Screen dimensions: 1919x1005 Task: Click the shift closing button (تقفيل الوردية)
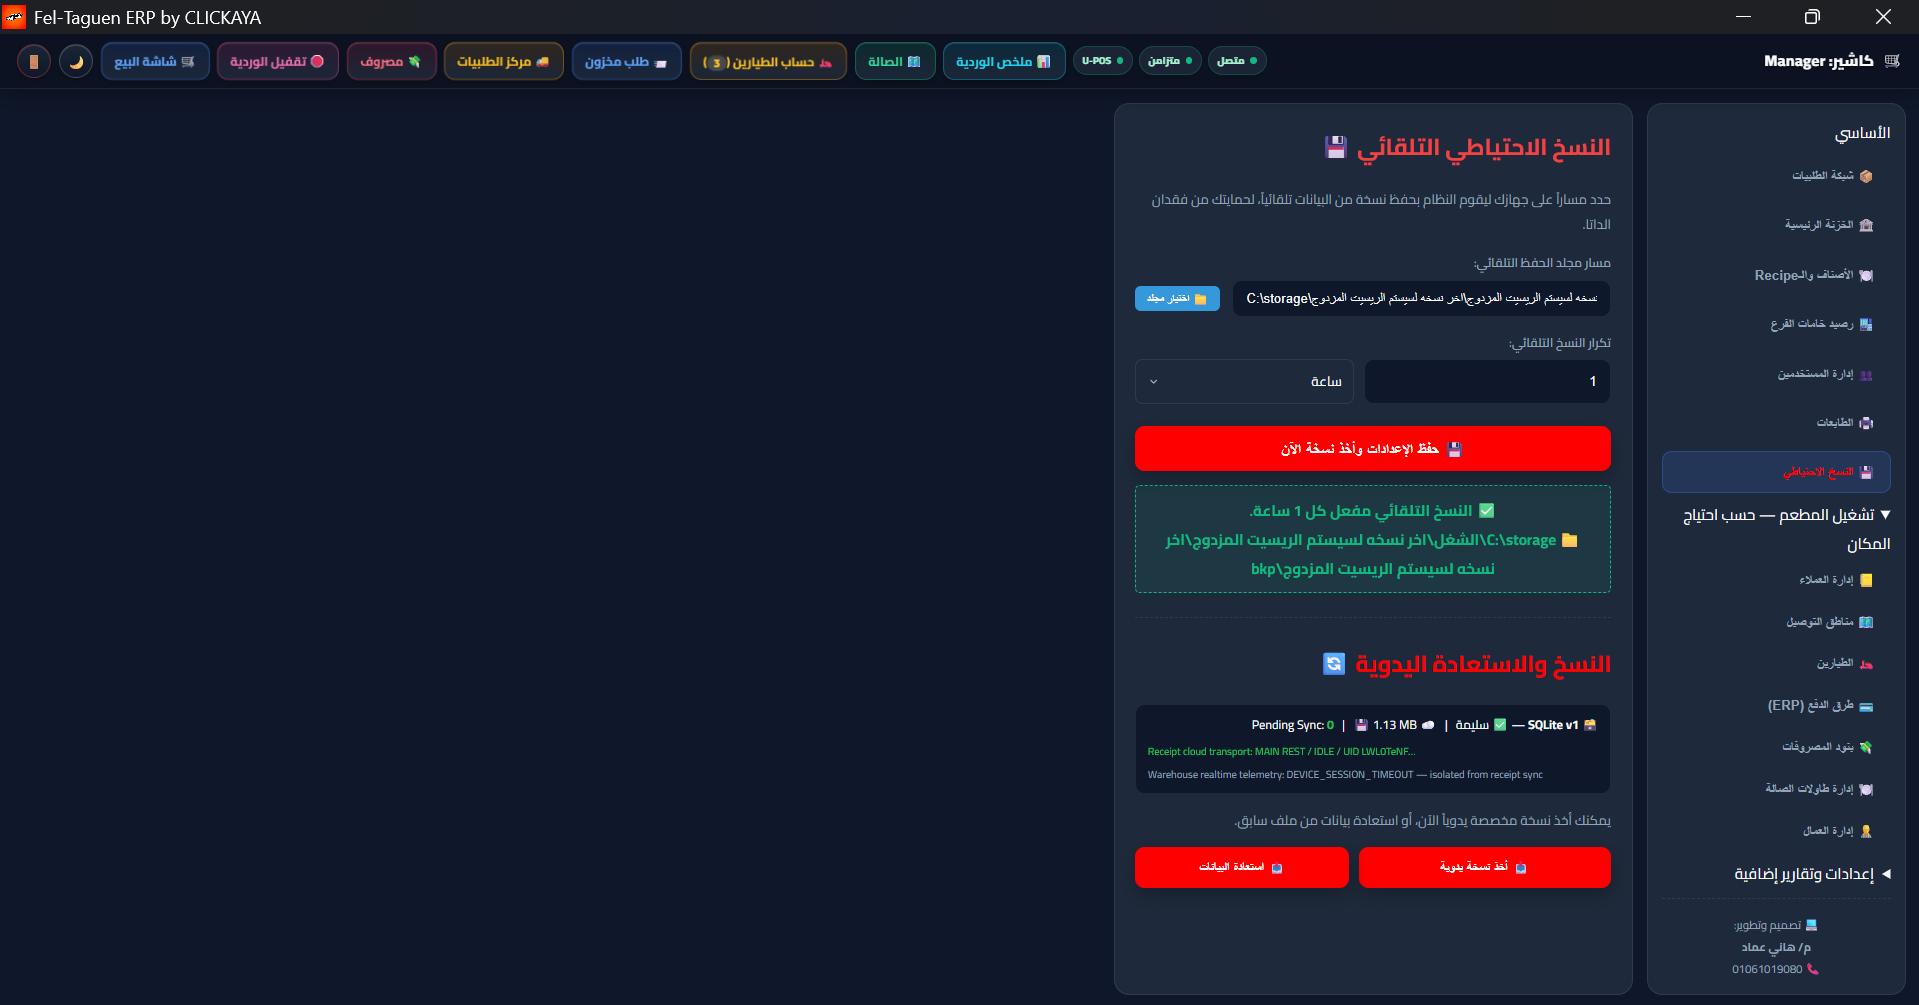pyautogui.click(x=278, y=61)
